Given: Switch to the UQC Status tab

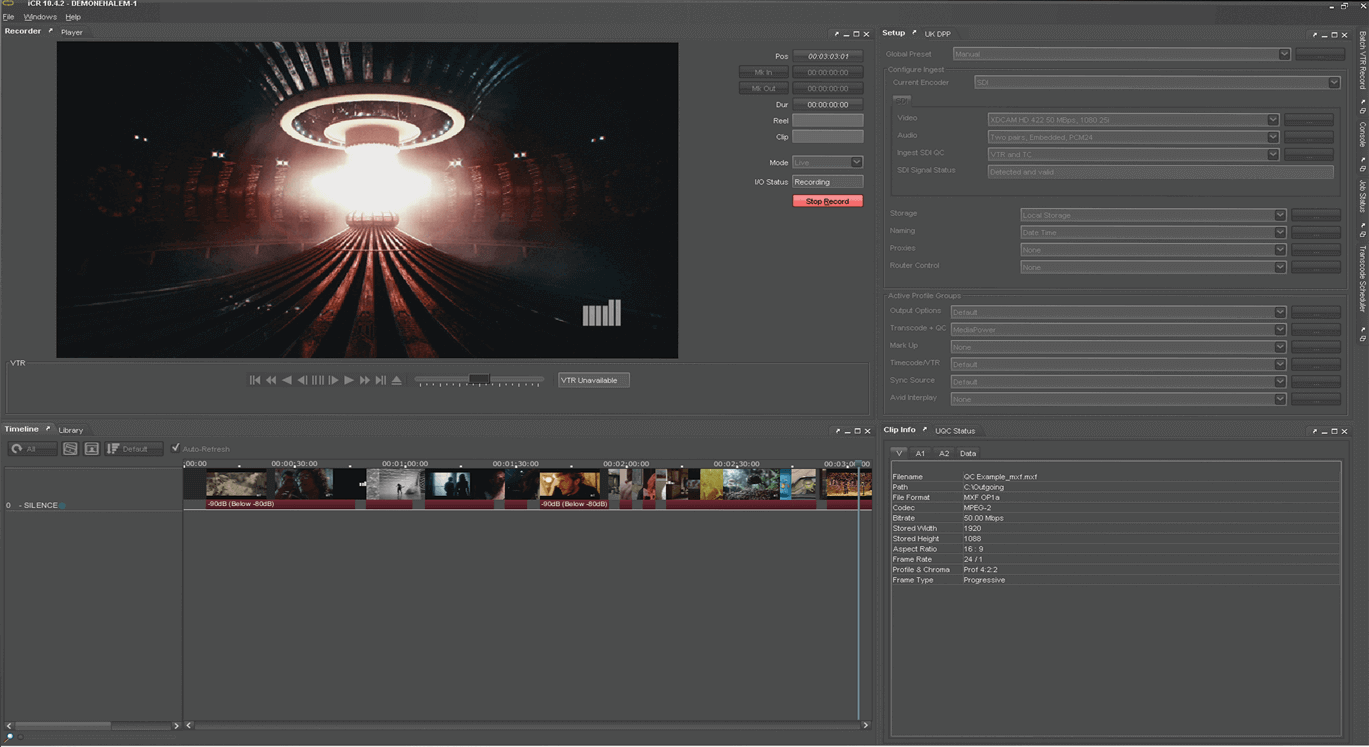Looking at the screenshot, I should (955, 431).
